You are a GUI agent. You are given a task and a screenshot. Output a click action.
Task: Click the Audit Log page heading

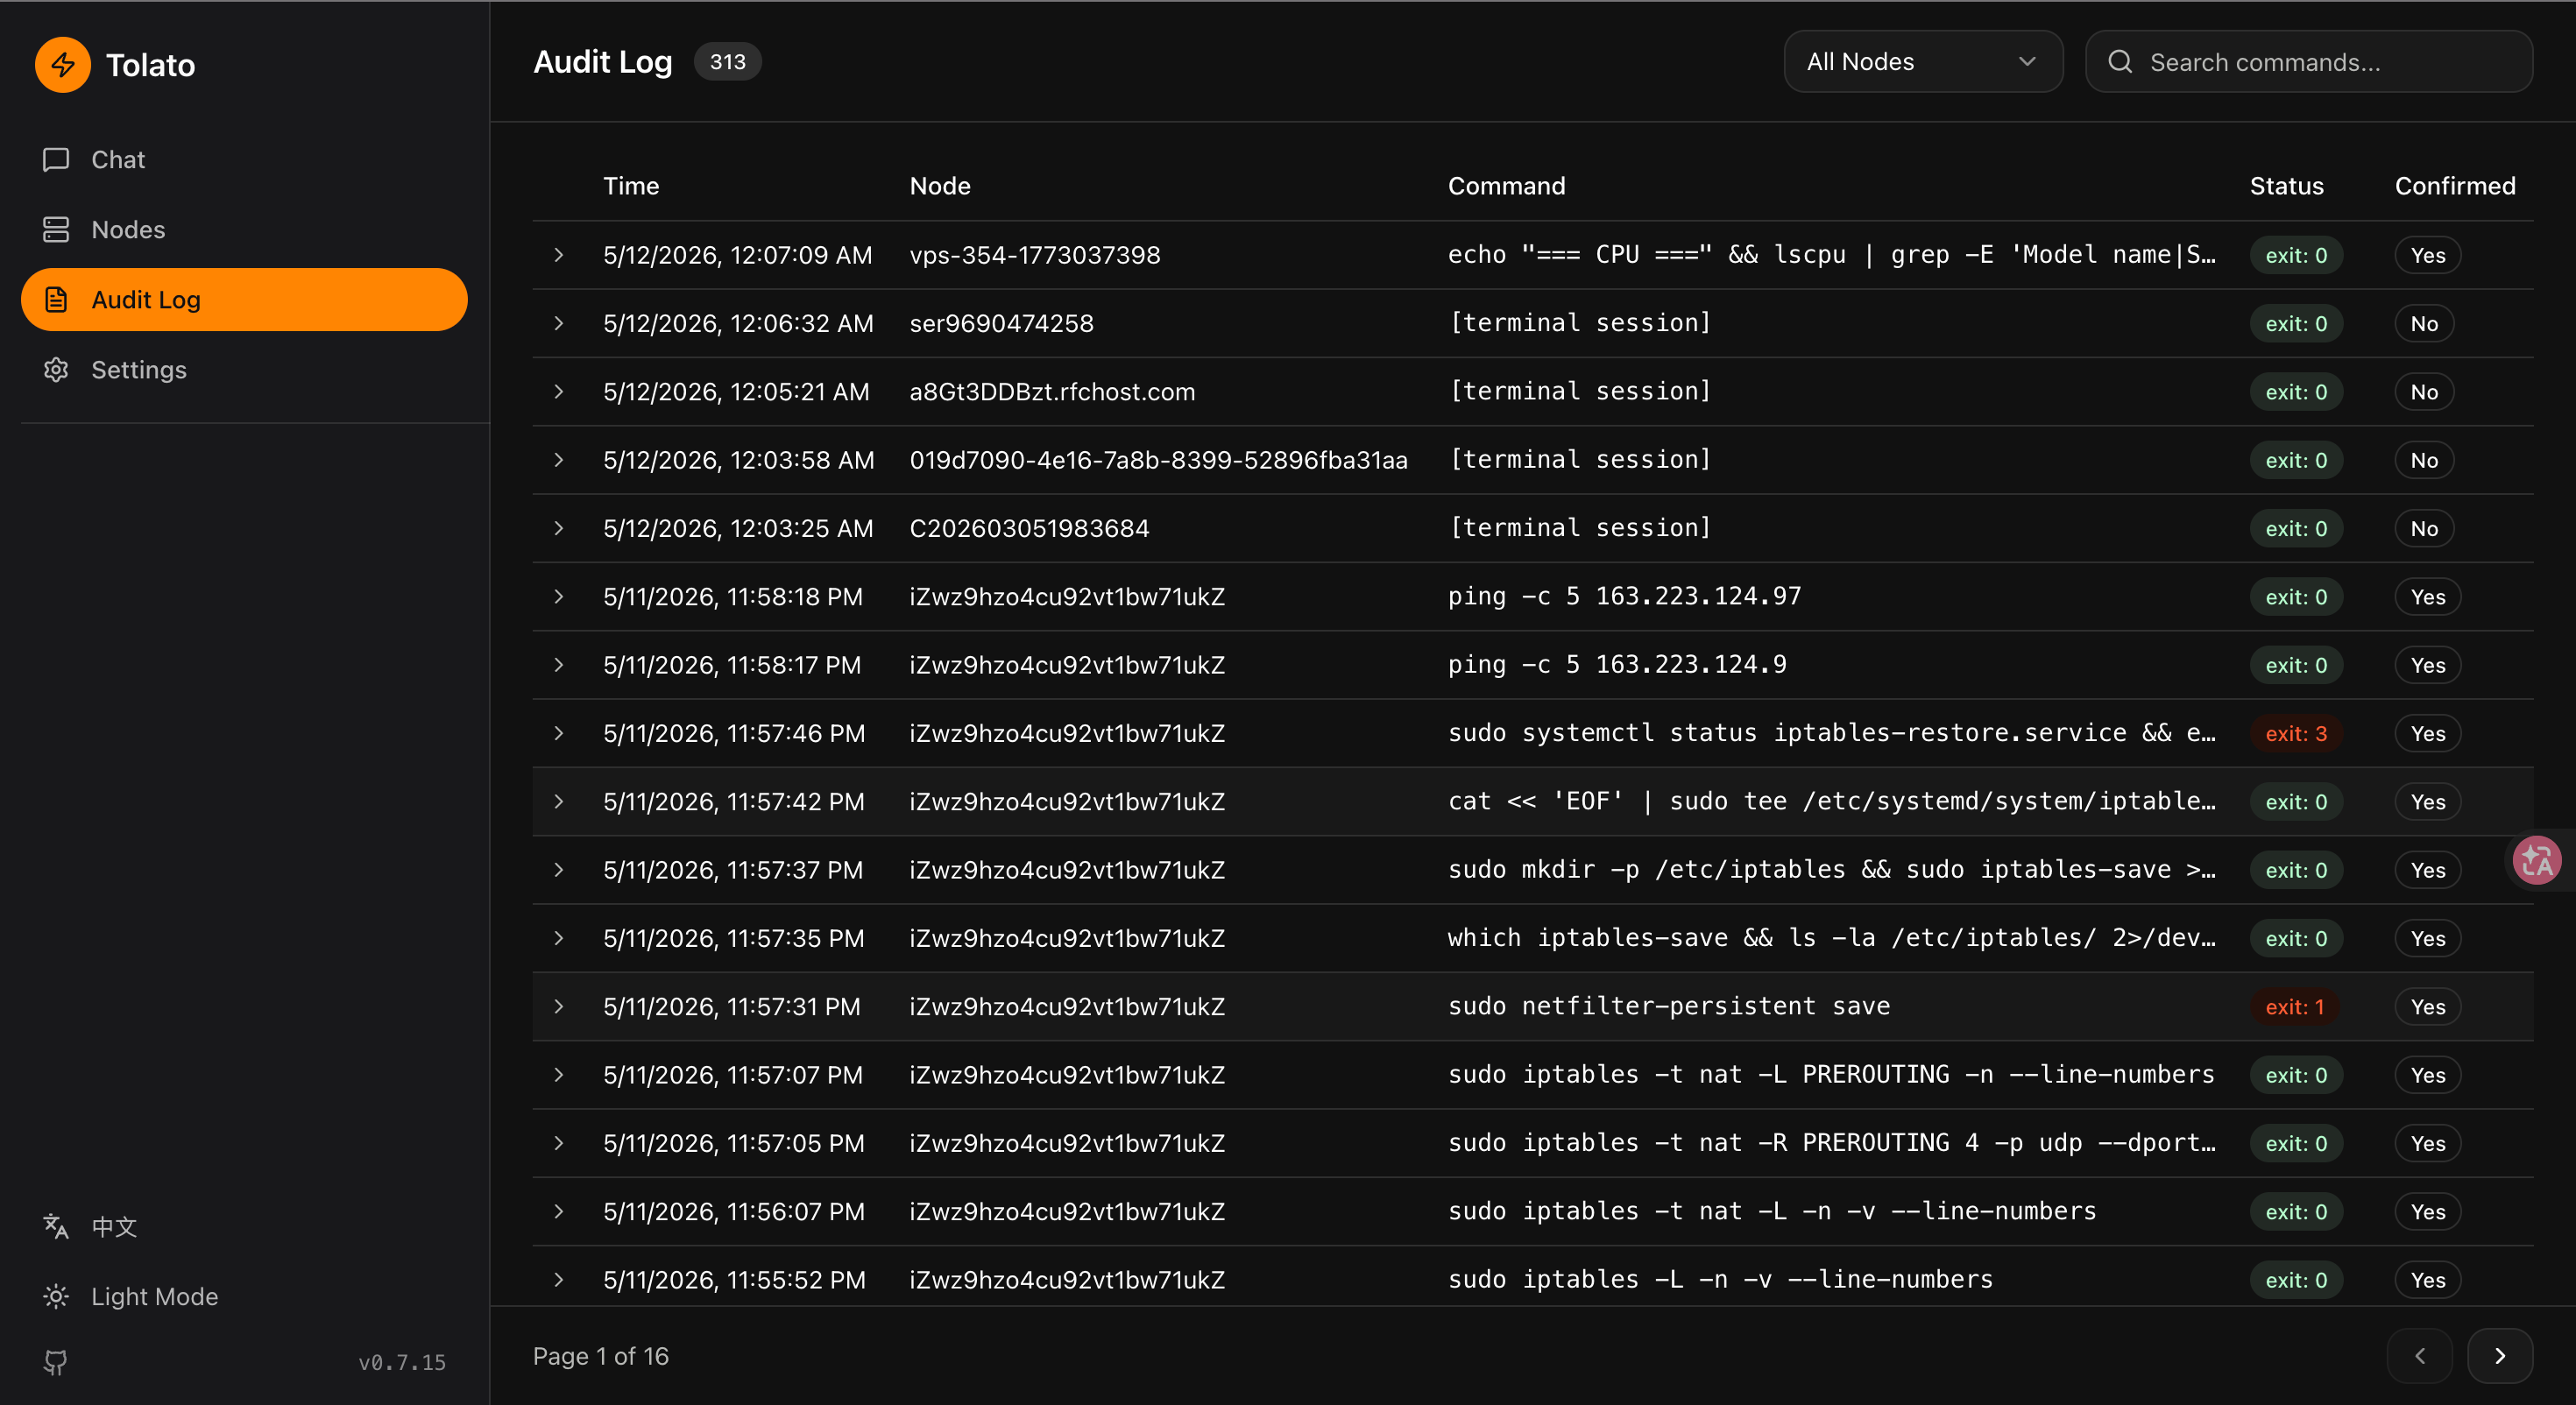tap(603, 62)
